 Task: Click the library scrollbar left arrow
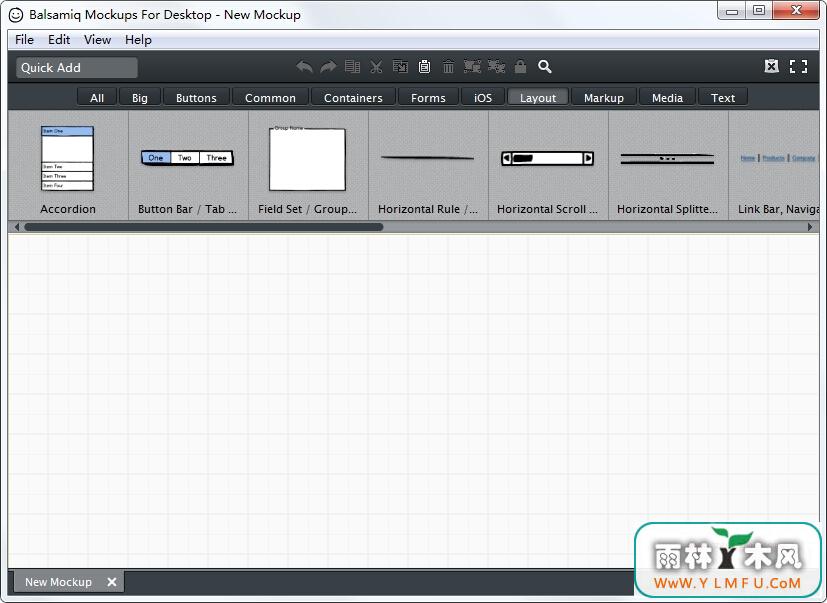tap(17, 227)
